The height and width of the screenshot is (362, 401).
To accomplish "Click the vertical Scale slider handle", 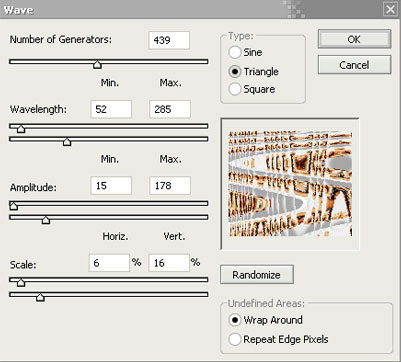I will 40,297.
